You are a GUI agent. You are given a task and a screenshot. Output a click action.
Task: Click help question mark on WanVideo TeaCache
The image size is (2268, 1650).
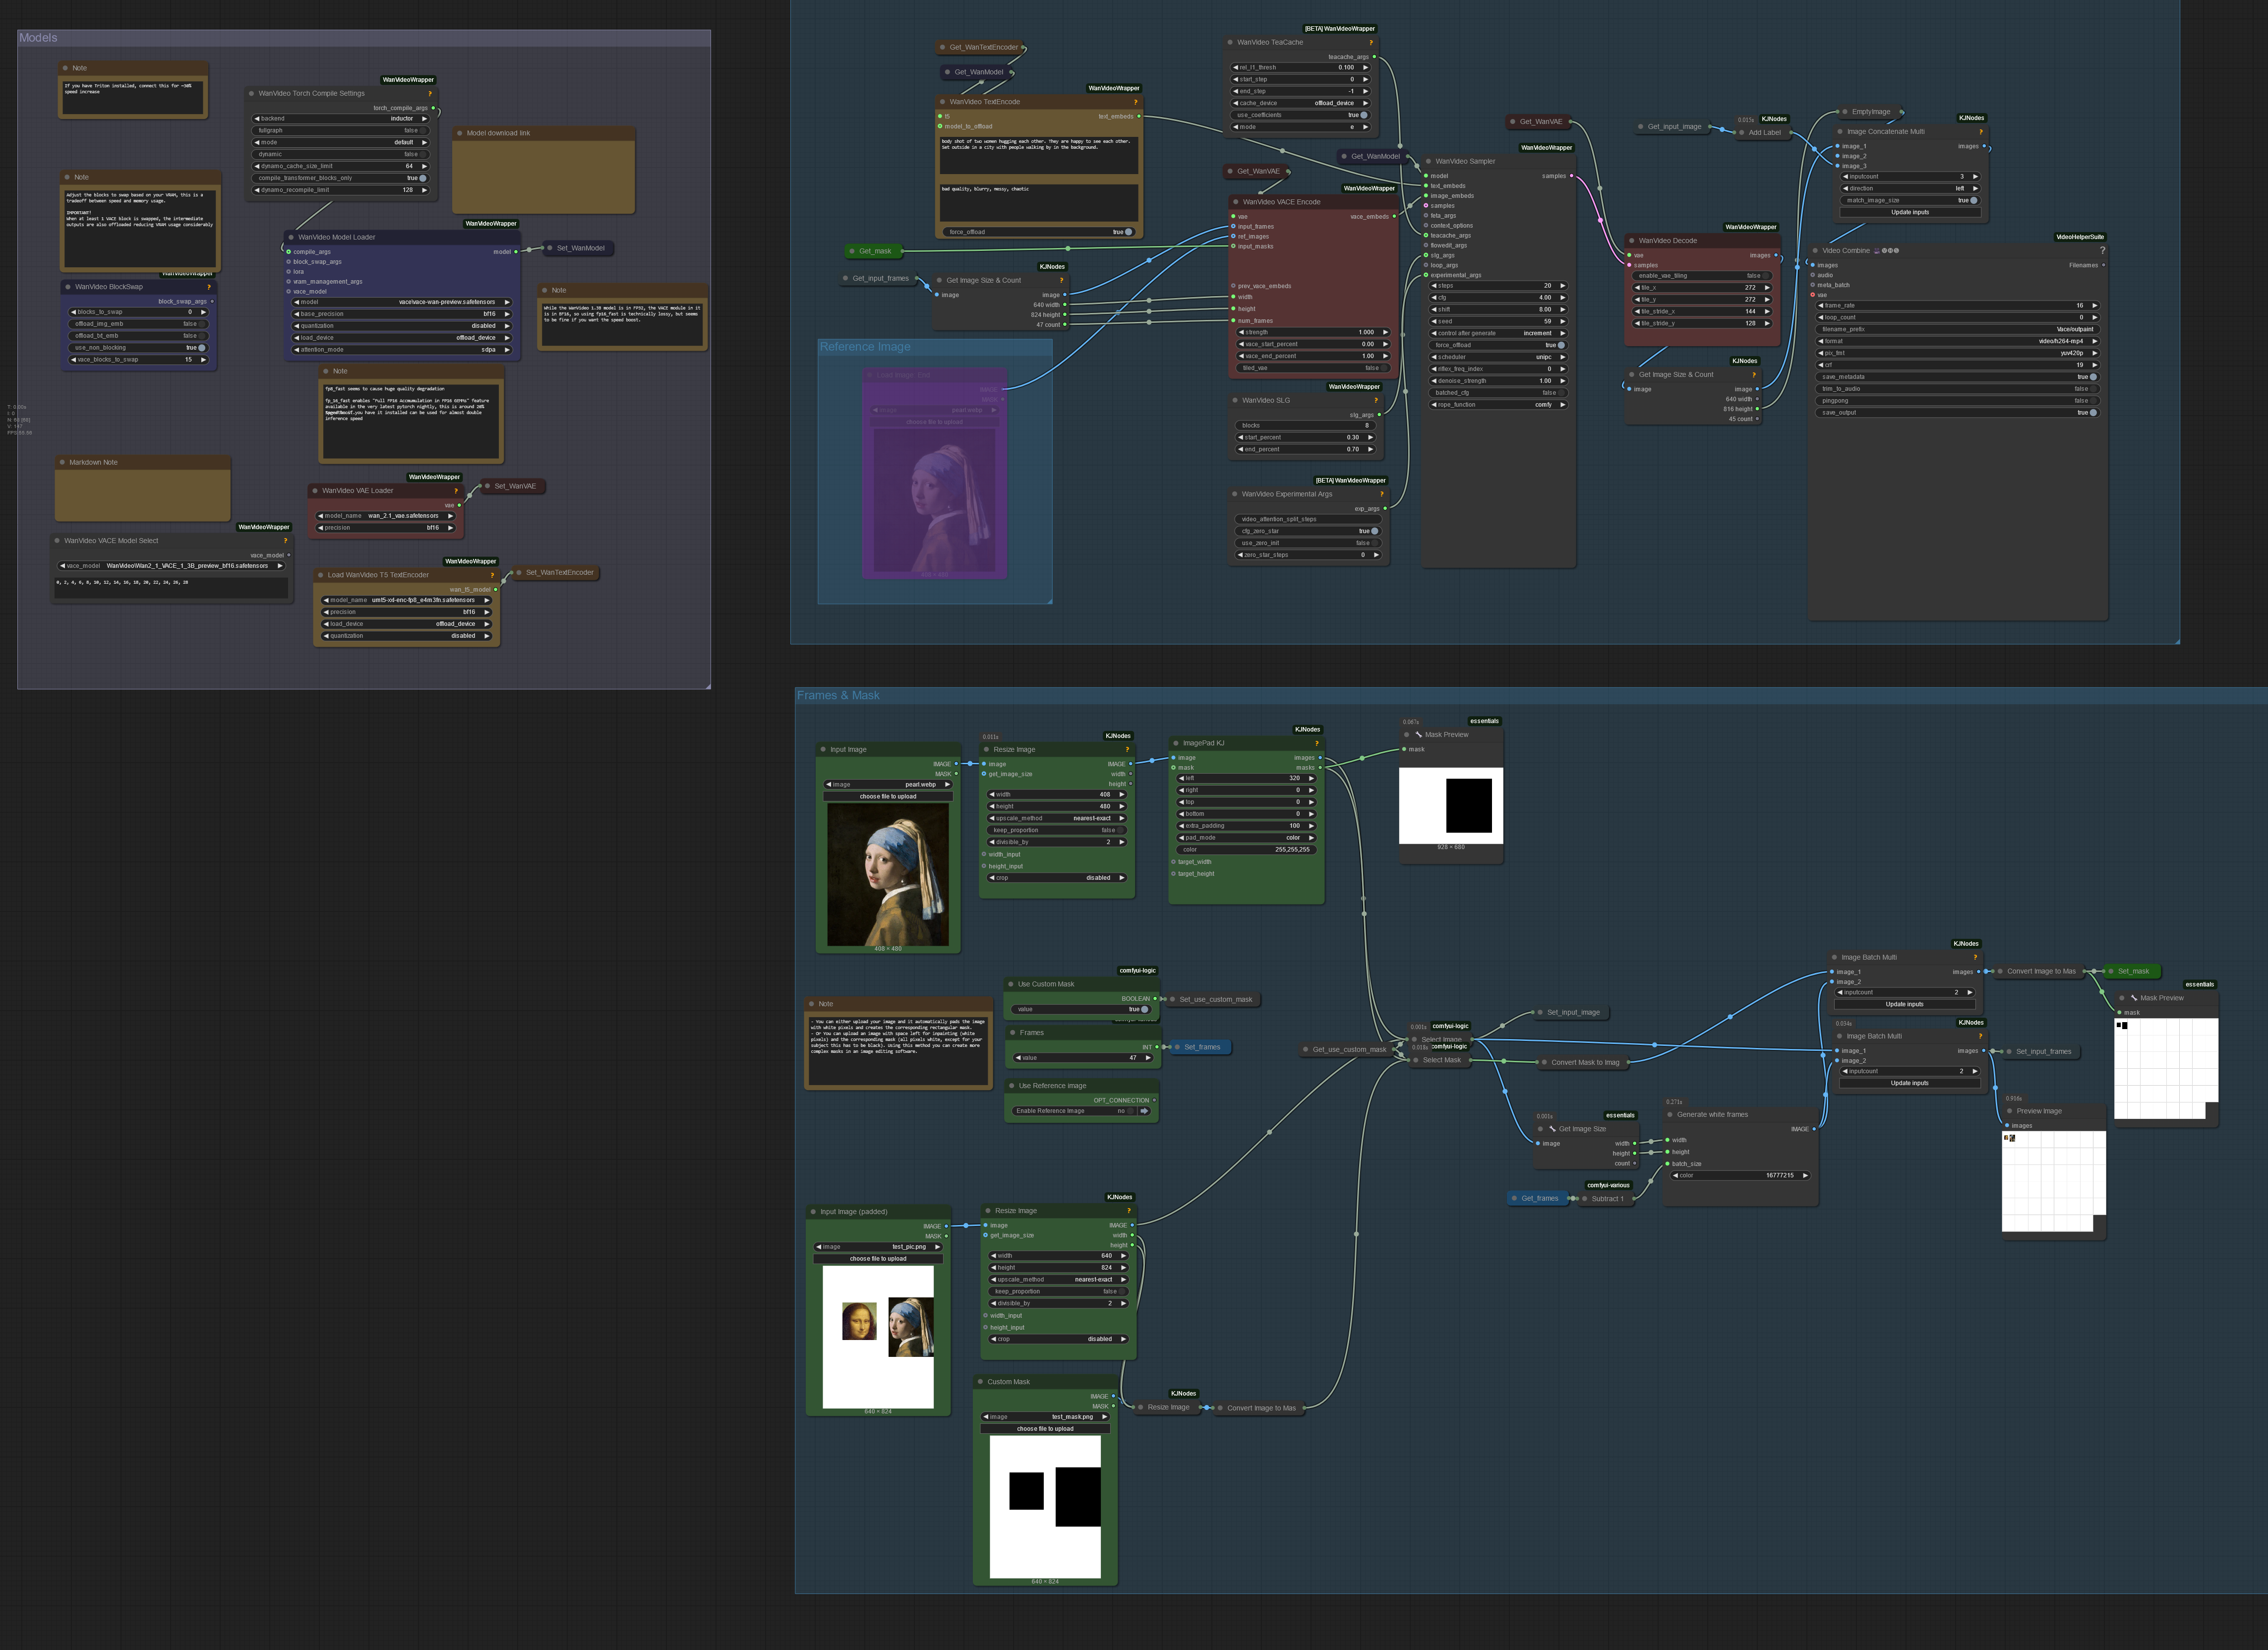click(x=1370, y=43)
